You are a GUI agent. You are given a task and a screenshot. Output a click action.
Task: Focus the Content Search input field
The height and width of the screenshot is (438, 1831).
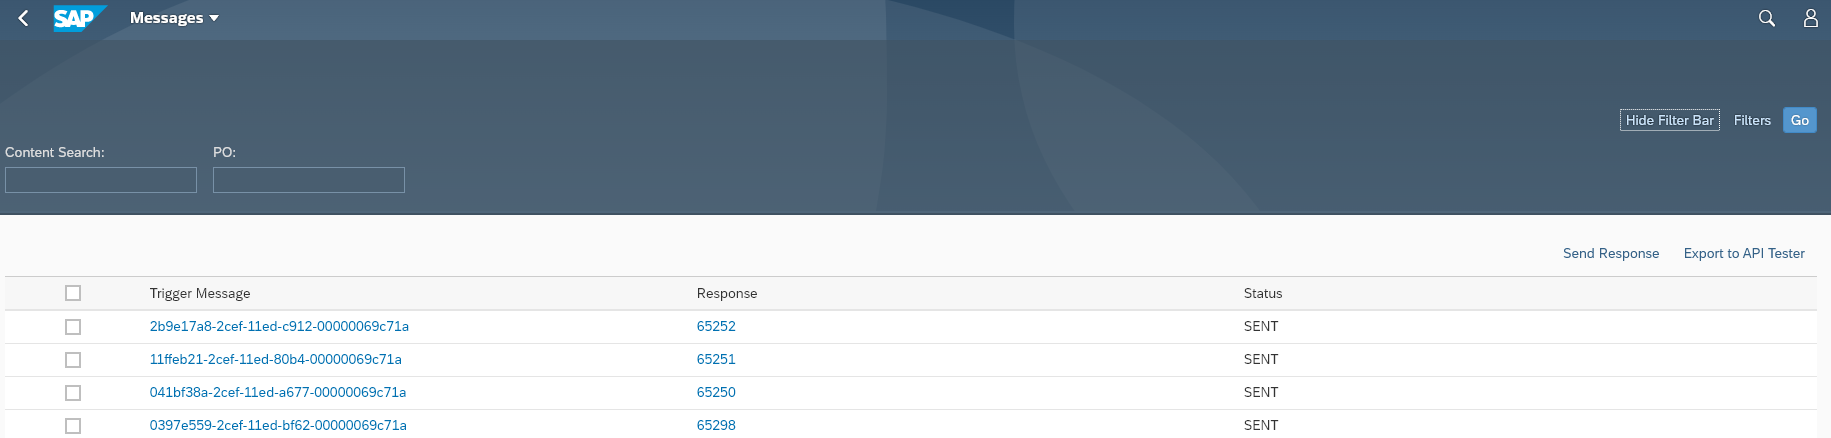click(x=101, y=180)
